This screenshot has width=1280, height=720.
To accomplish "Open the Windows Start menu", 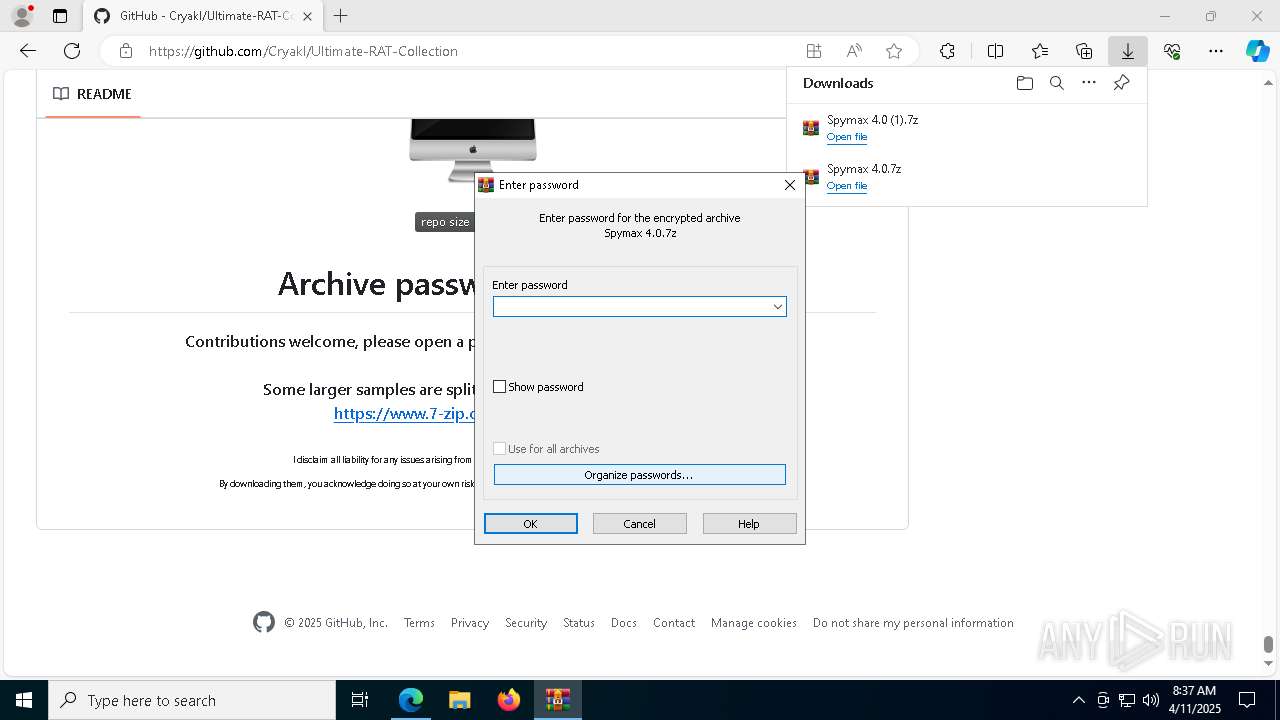I will 24,700.
